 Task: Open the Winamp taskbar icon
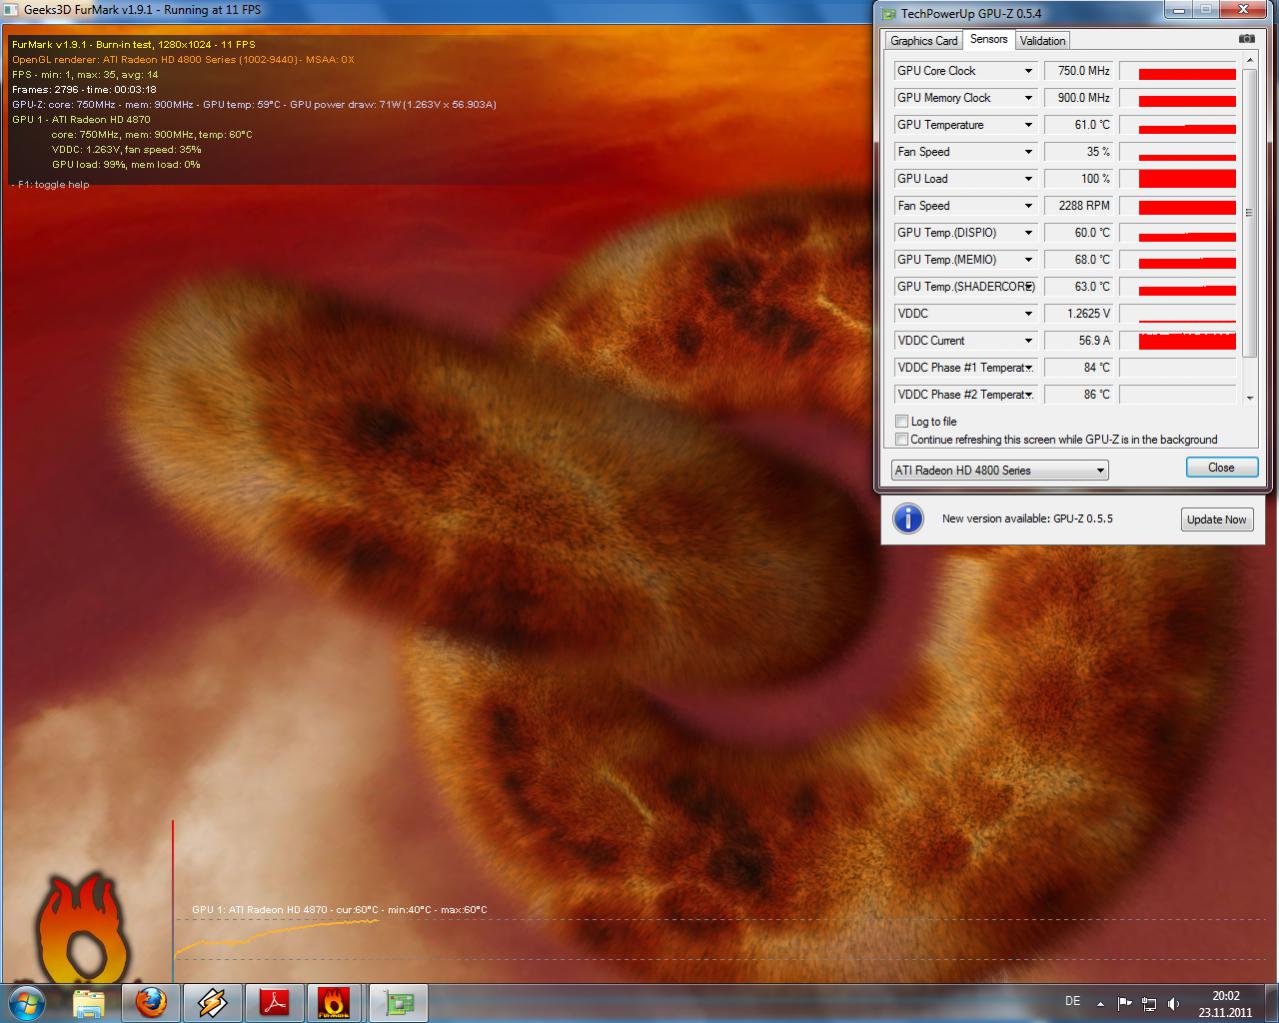click(x=212, y=1002)
